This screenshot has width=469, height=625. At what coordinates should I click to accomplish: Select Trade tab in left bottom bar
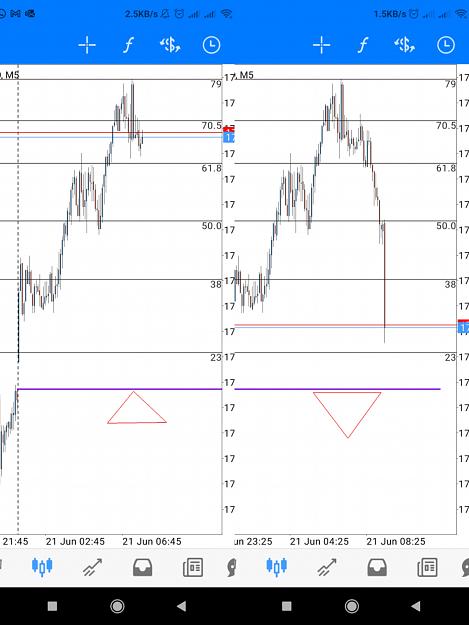[x=92, y=567]
